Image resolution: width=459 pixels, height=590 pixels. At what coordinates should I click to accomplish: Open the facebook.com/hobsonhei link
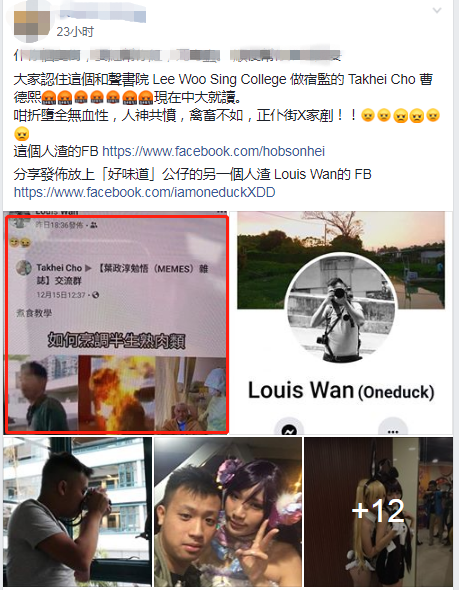(213, 151)
